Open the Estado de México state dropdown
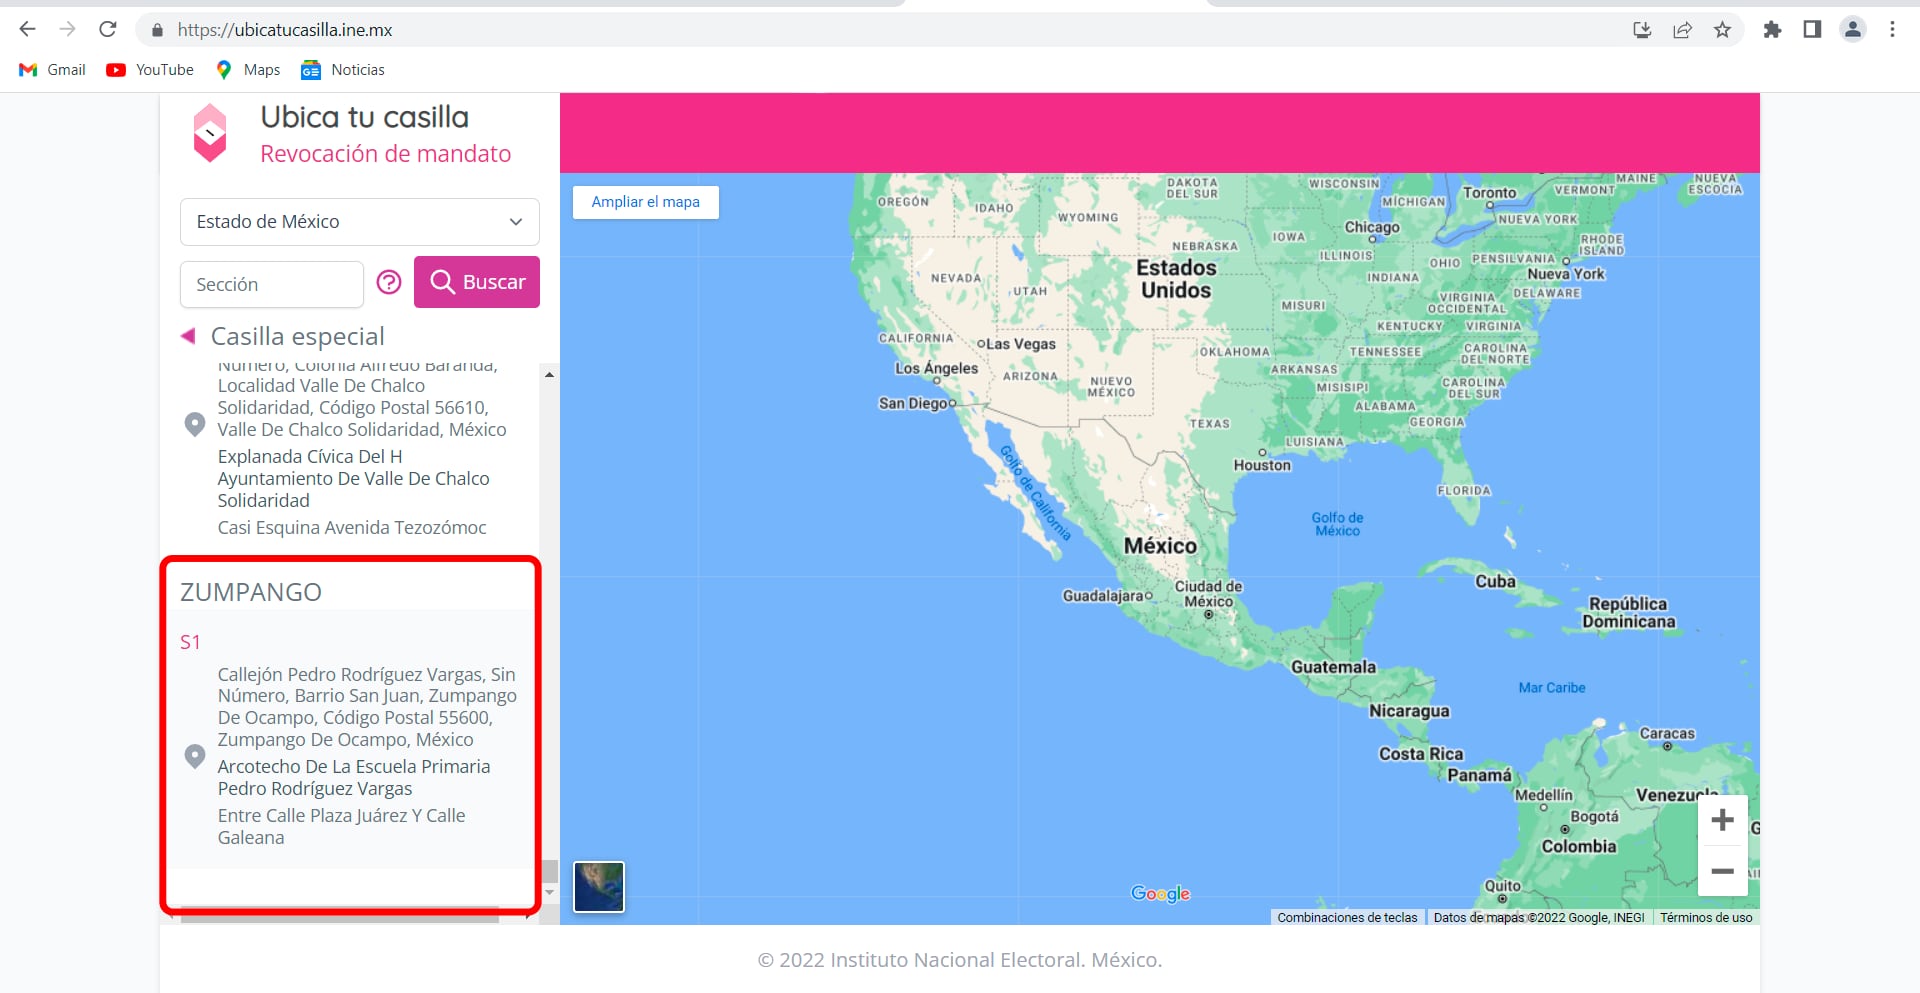Screen dimensions: 1920x993 359,222
